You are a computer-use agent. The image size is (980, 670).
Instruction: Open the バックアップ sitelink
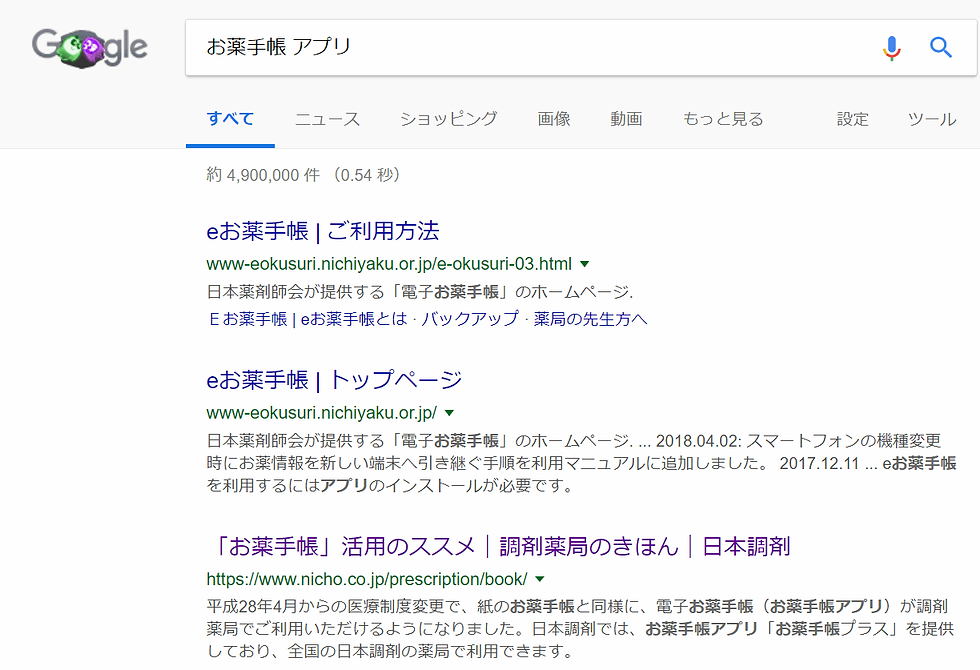470,319
